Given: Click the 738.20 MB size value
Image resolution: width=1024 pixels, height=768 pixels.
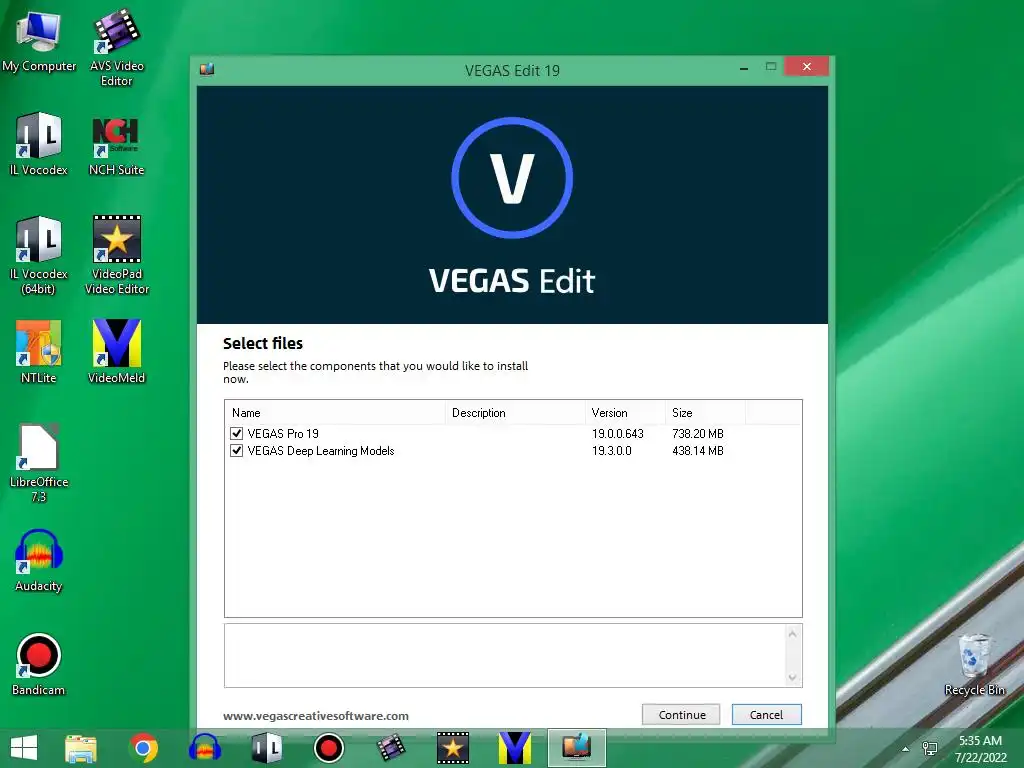Looking at the screenshot, I should pos(698,434).
